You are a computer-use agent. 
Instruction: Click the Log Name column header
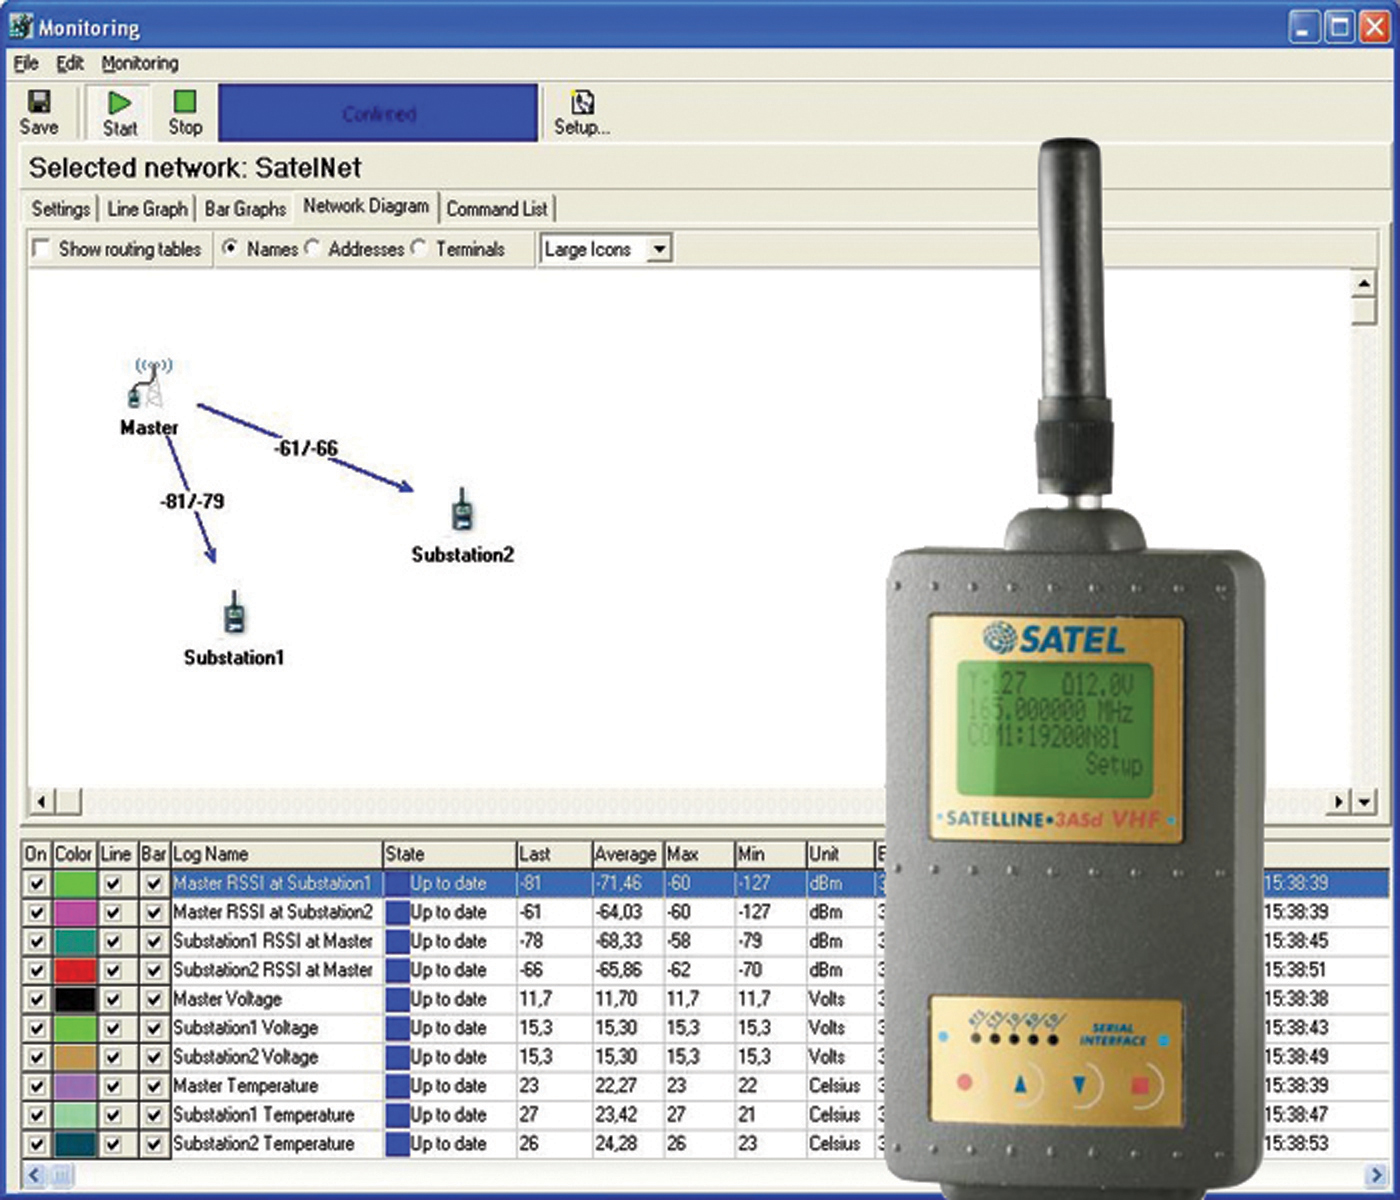pos(276,854)
